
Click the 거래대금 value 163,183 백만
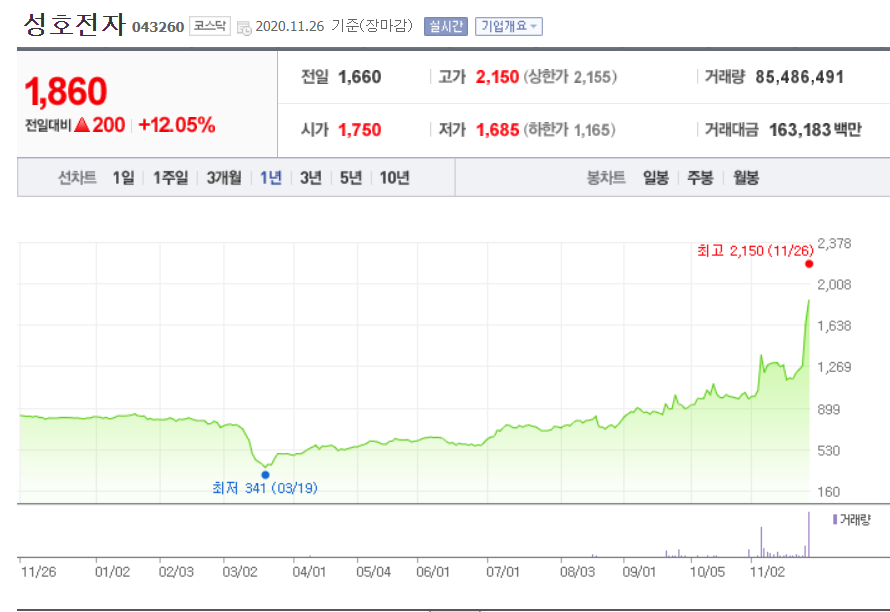[815, 130]
